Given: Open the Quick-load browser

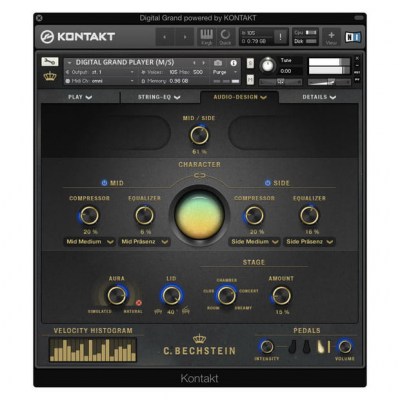Looking at the screenshot, I should pos(225,37).
